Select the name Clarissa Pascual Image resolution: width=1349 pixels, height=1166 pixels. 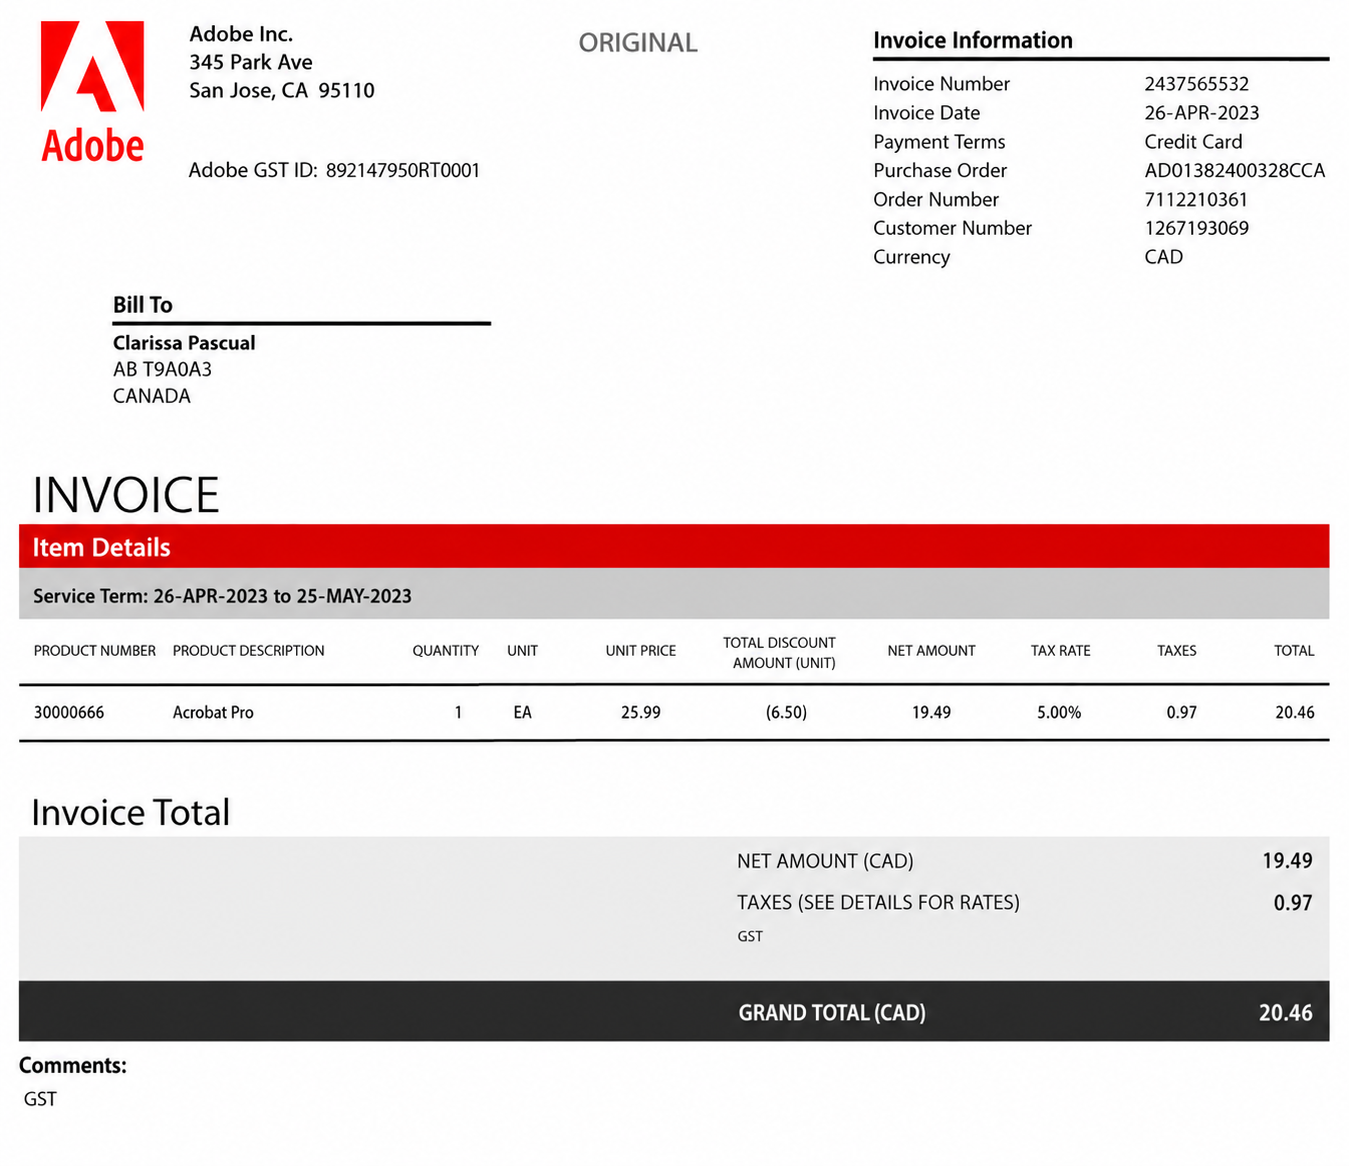(184, 343)
